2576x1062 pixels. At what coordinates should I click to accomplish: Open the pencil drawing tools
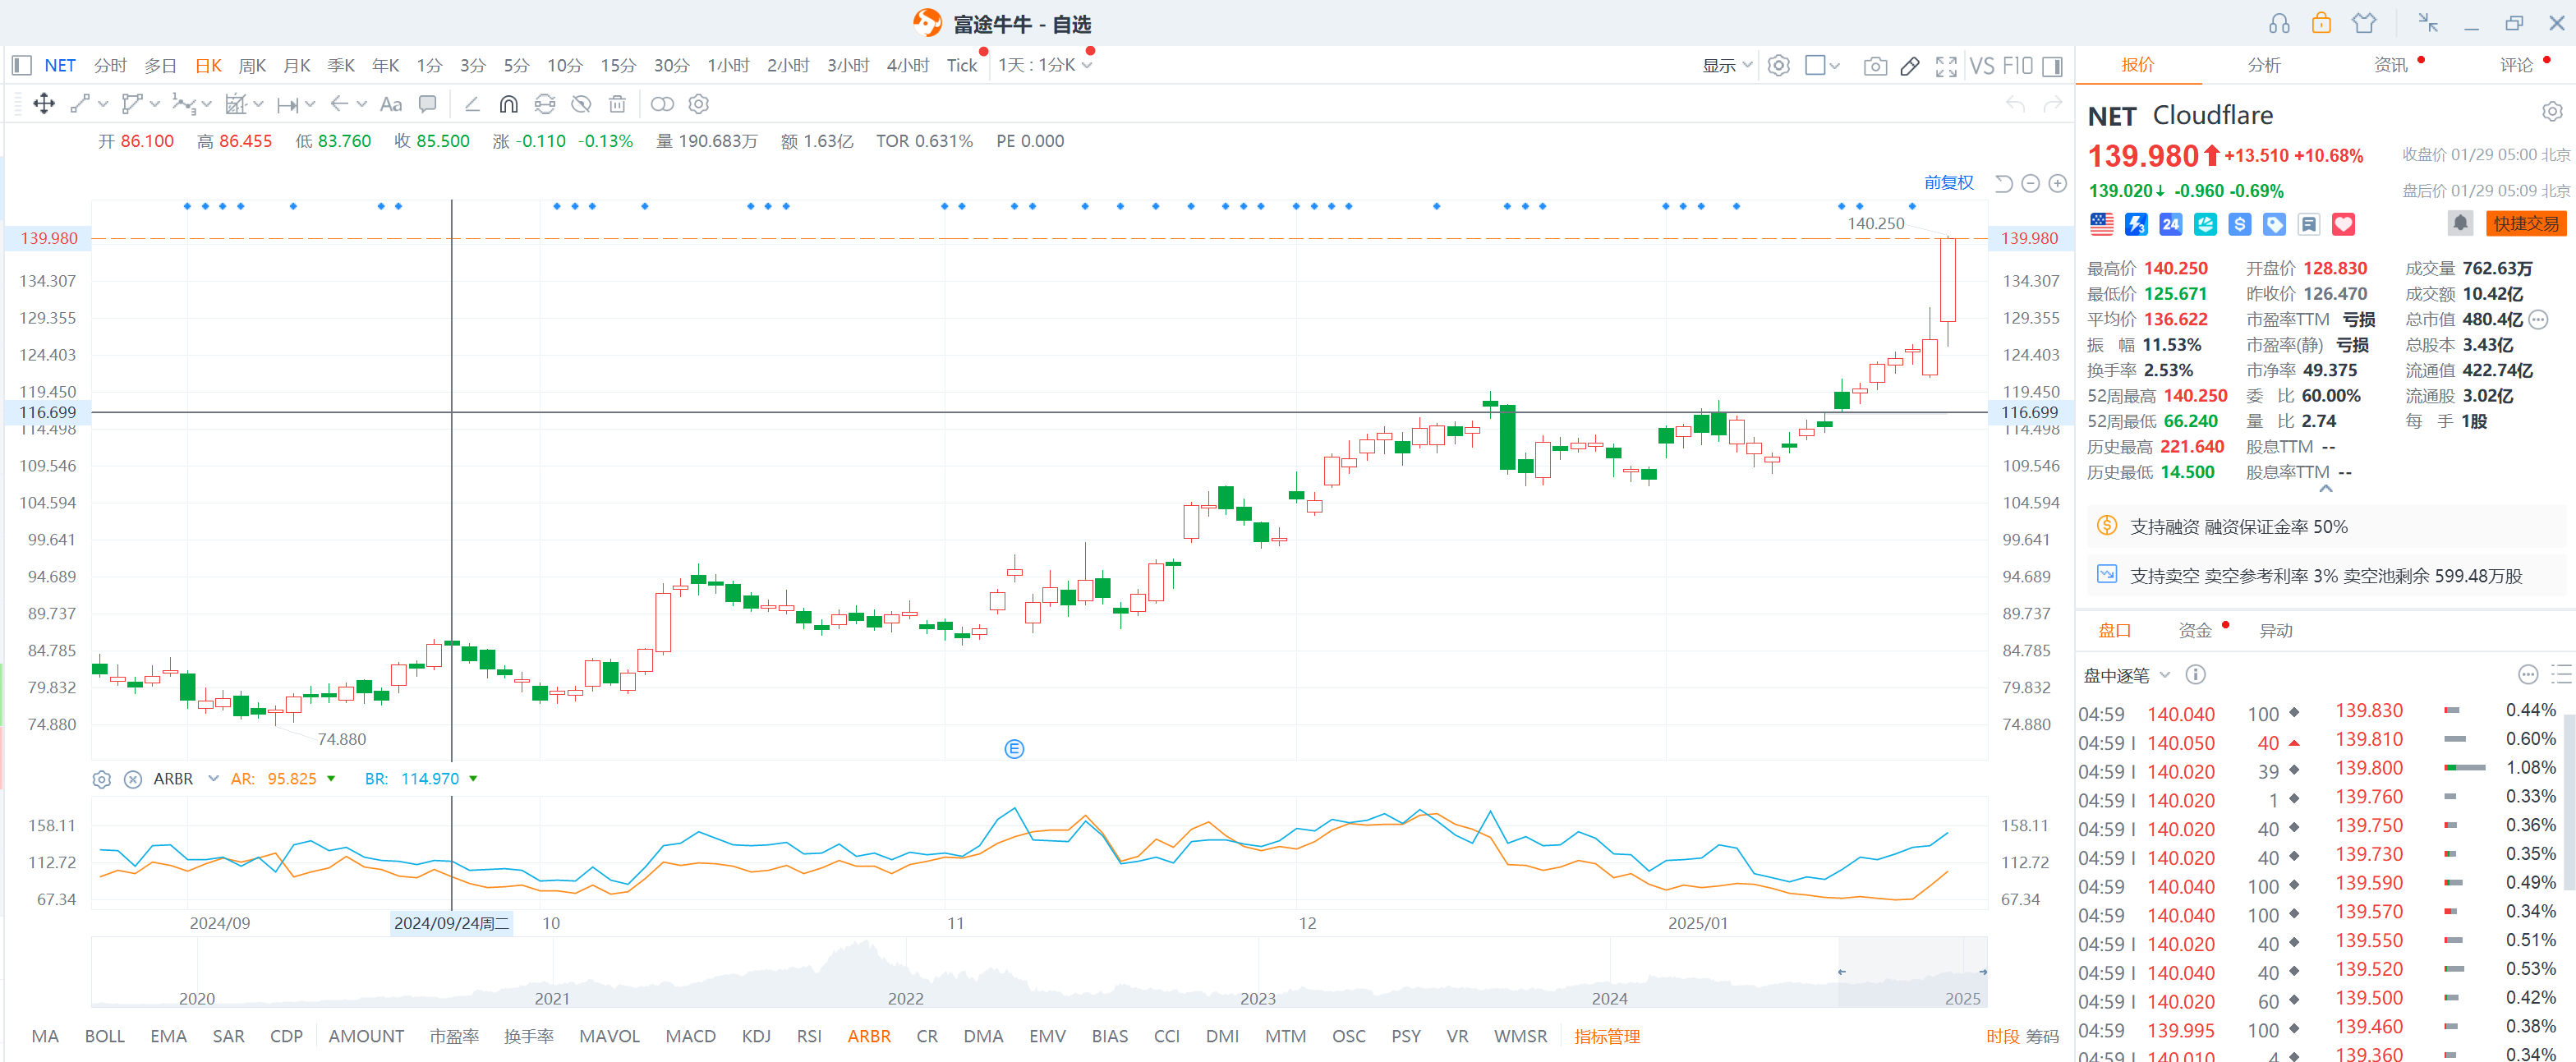(x=1910, y=66)
